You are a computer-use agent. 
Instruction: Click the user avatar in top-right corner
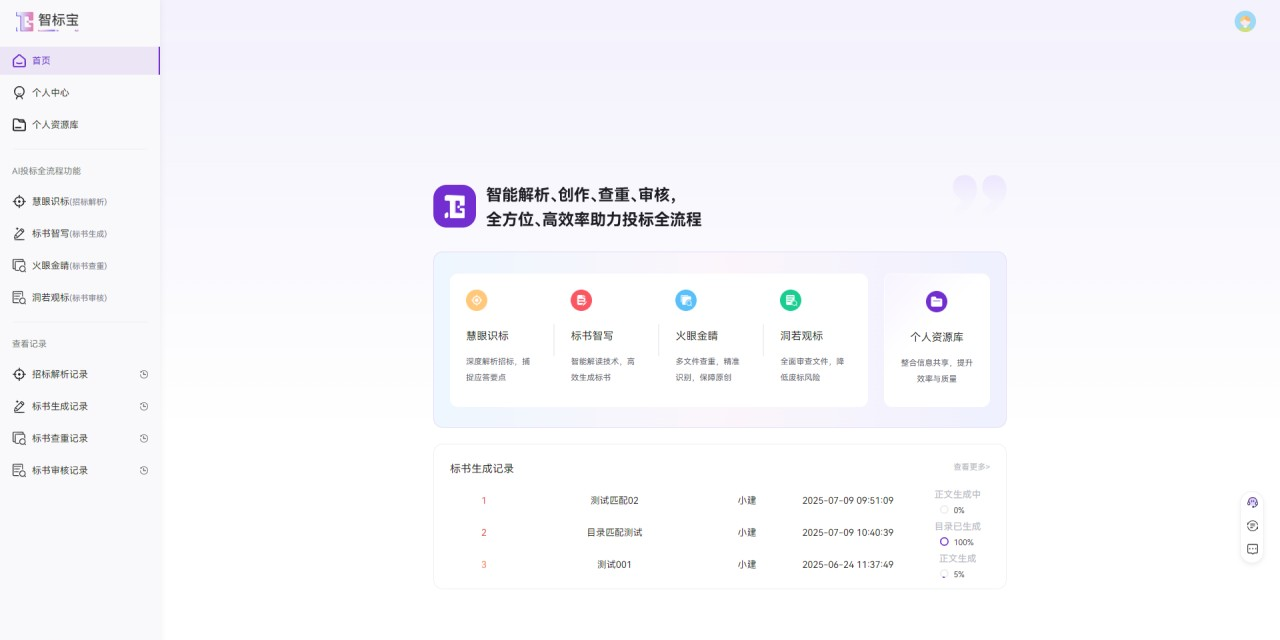[x=1245, y=22]
